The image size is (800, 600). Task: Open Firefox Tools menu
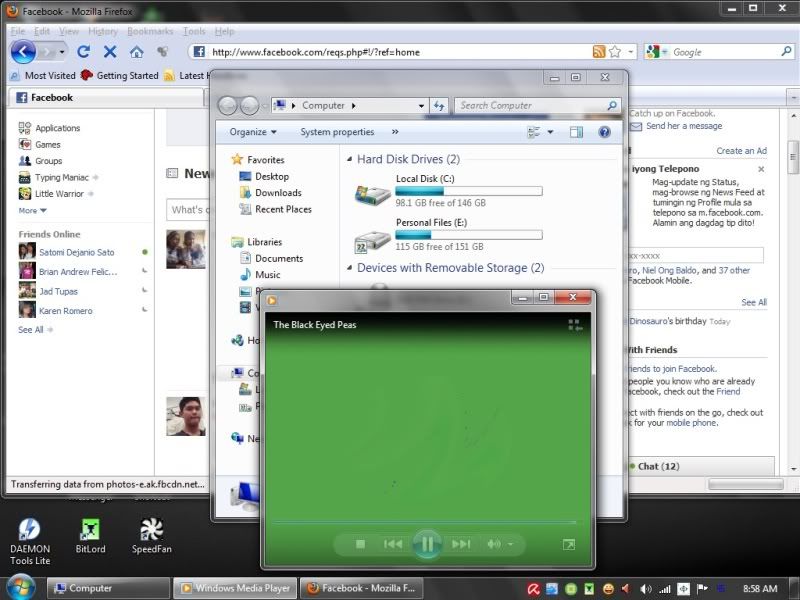[x=194, y=31]
